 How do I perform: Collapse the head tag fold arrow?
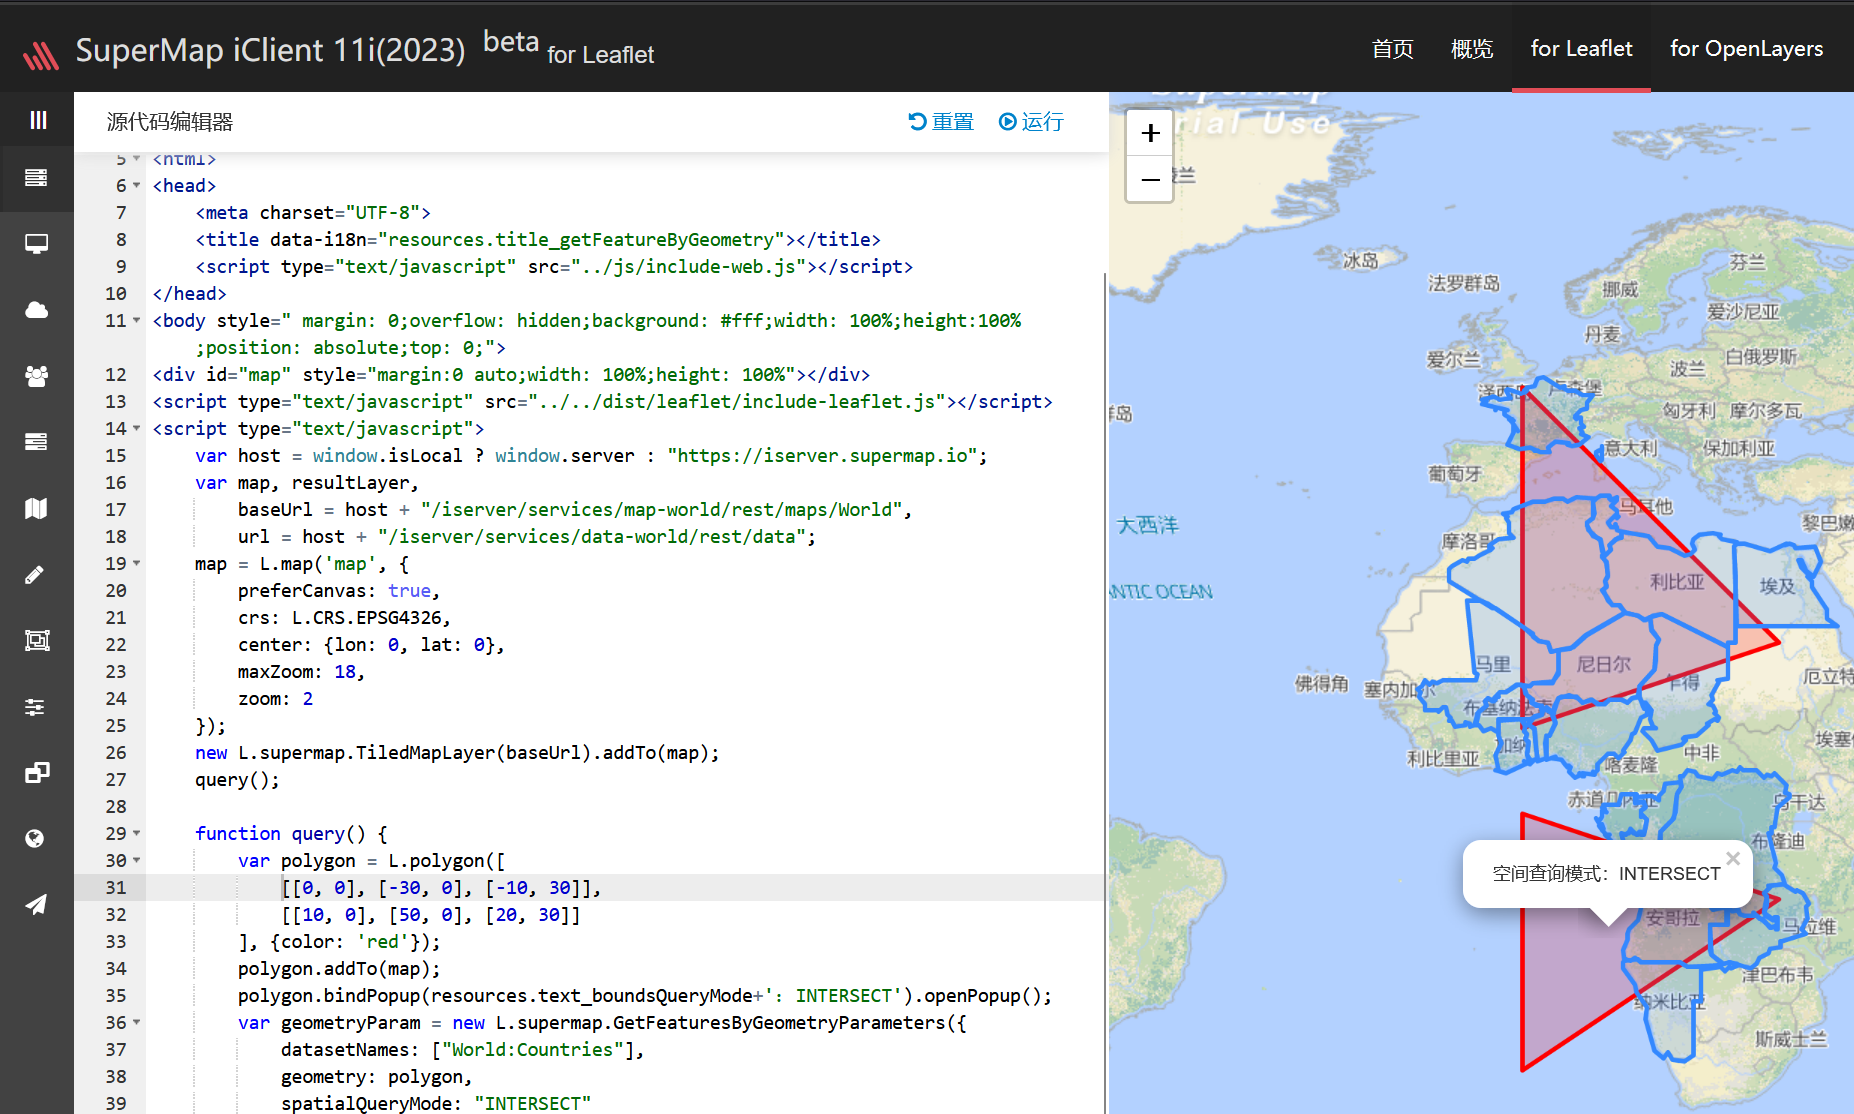[137, 186]
